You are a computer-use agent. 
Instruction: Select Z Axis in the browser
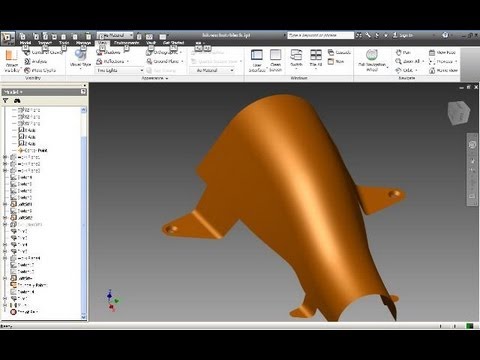(x=27, y=144)
